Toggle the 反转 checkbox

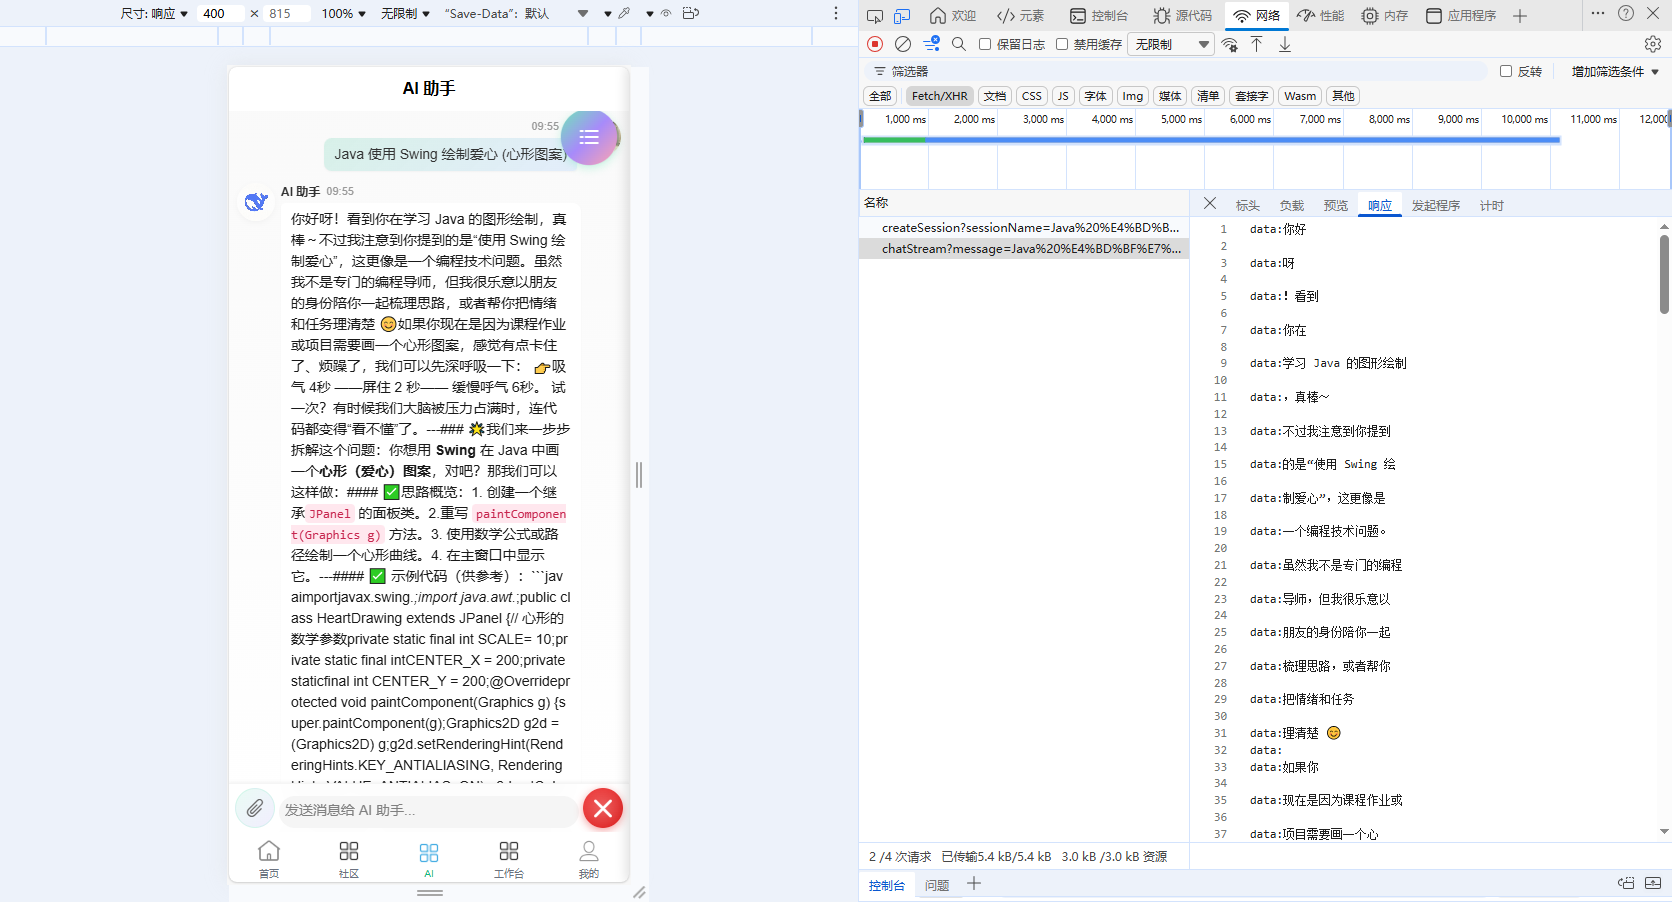pos(1506,71)
